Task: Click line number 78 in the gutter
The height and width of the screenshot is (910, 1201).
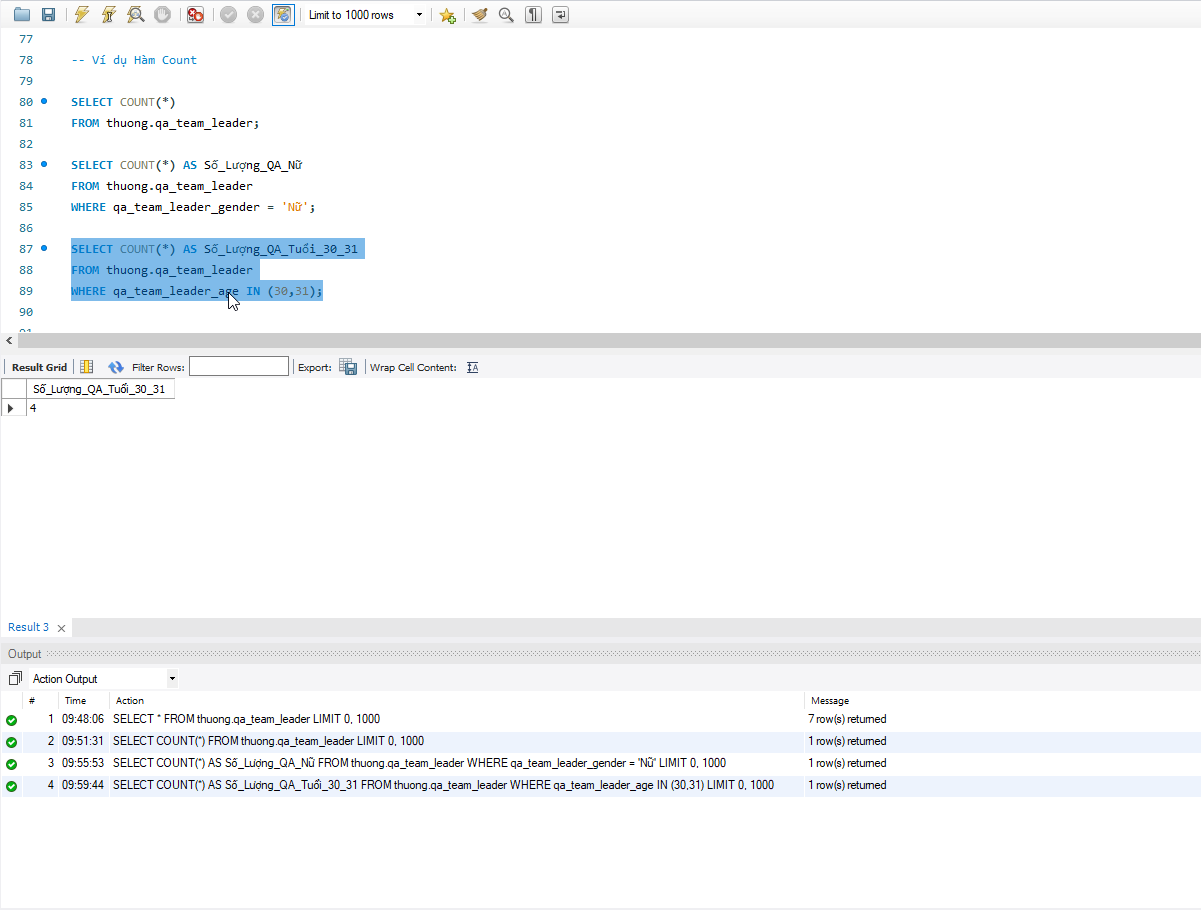Action: pos(26,60)
